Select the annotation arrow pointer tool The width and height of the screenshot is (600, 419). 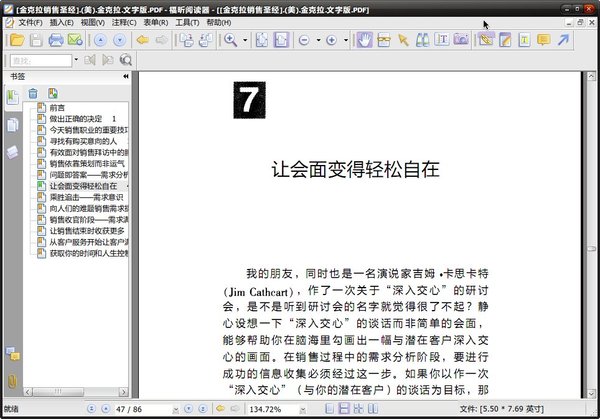pyautogui.click(x=403, y=40)
